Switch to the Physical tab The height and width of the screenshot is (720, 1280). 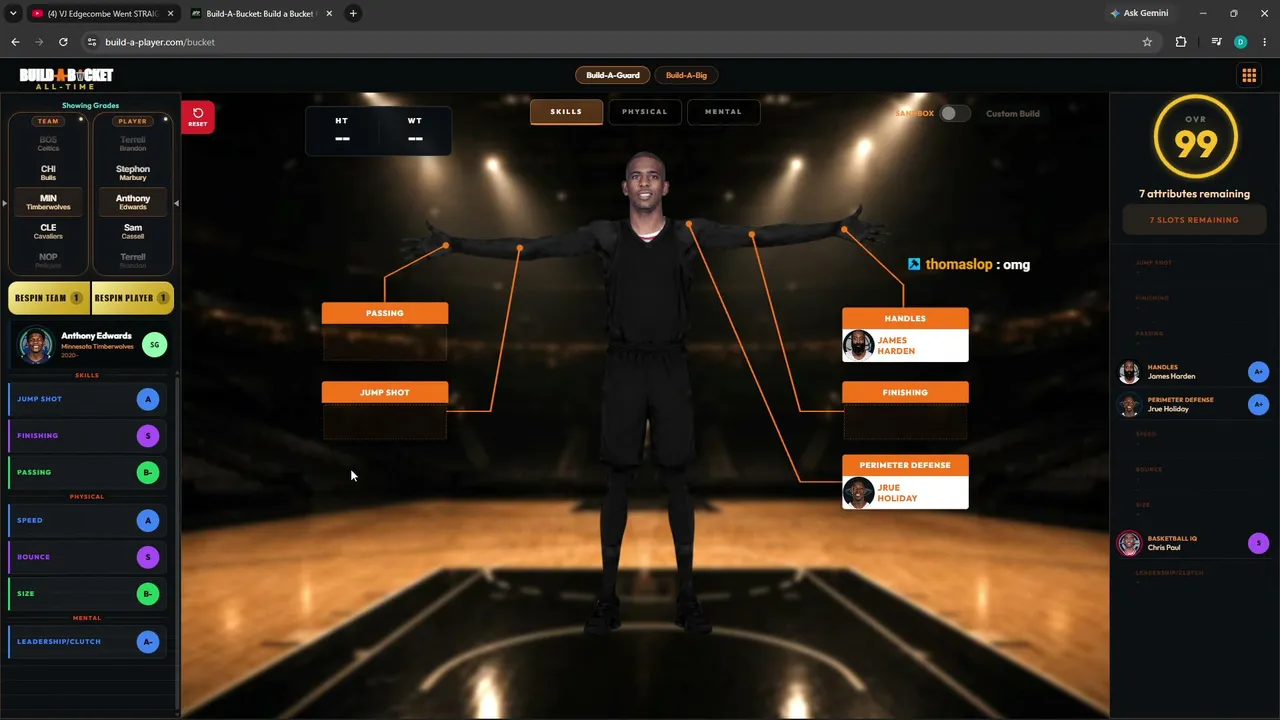coord(645,112)
